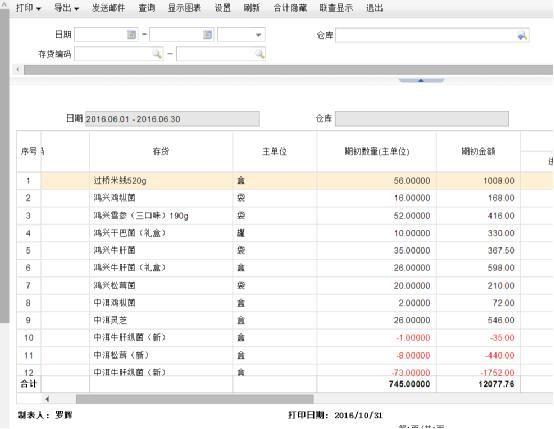The height and width of the screenshot is (429, 554).
Task: Click left arrow of filter panel scrollbar
Action: [18, 70]
